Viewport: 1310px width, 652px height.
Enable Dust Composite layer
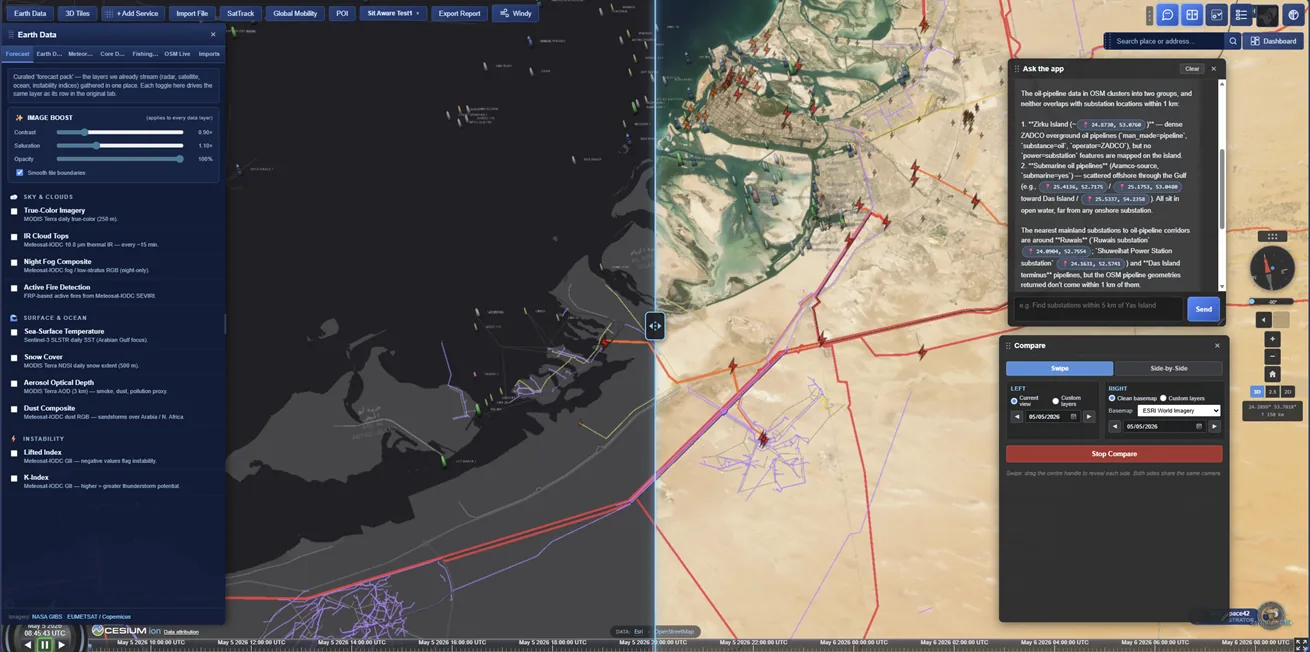pyautogui.click(x=14, y=409)
